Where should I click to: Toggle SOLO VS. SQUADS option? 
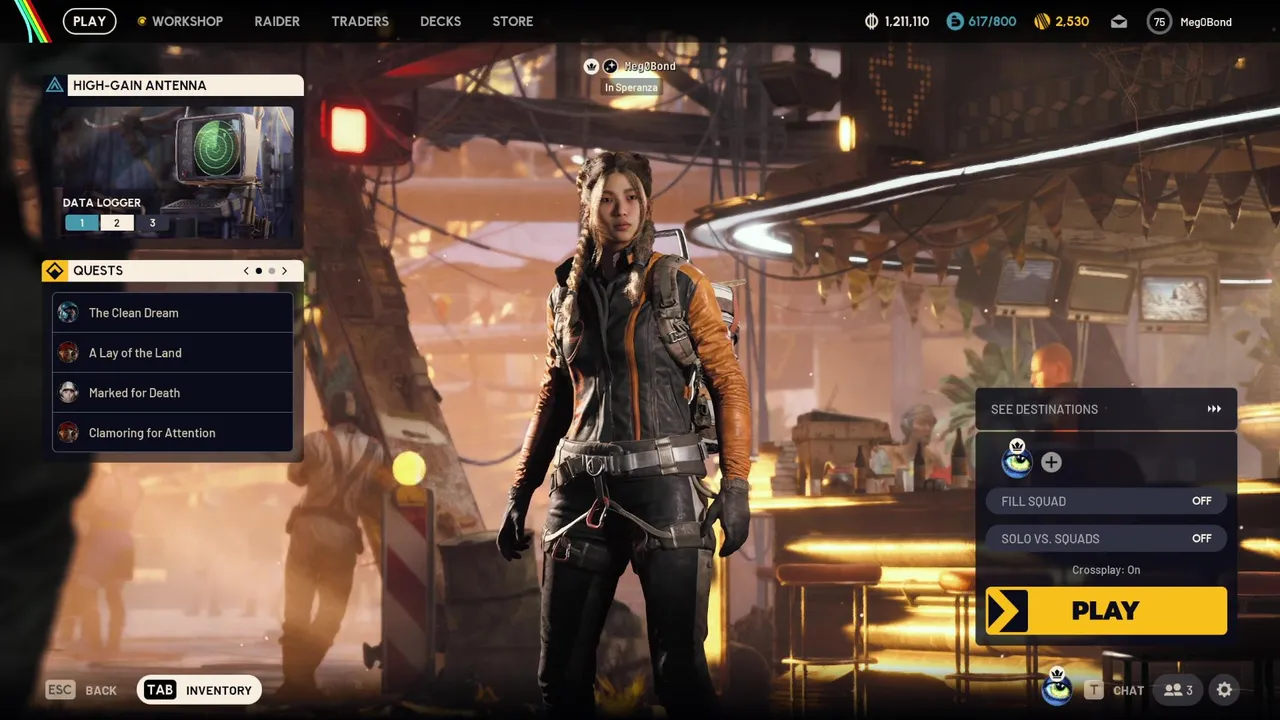[1106, 538]
